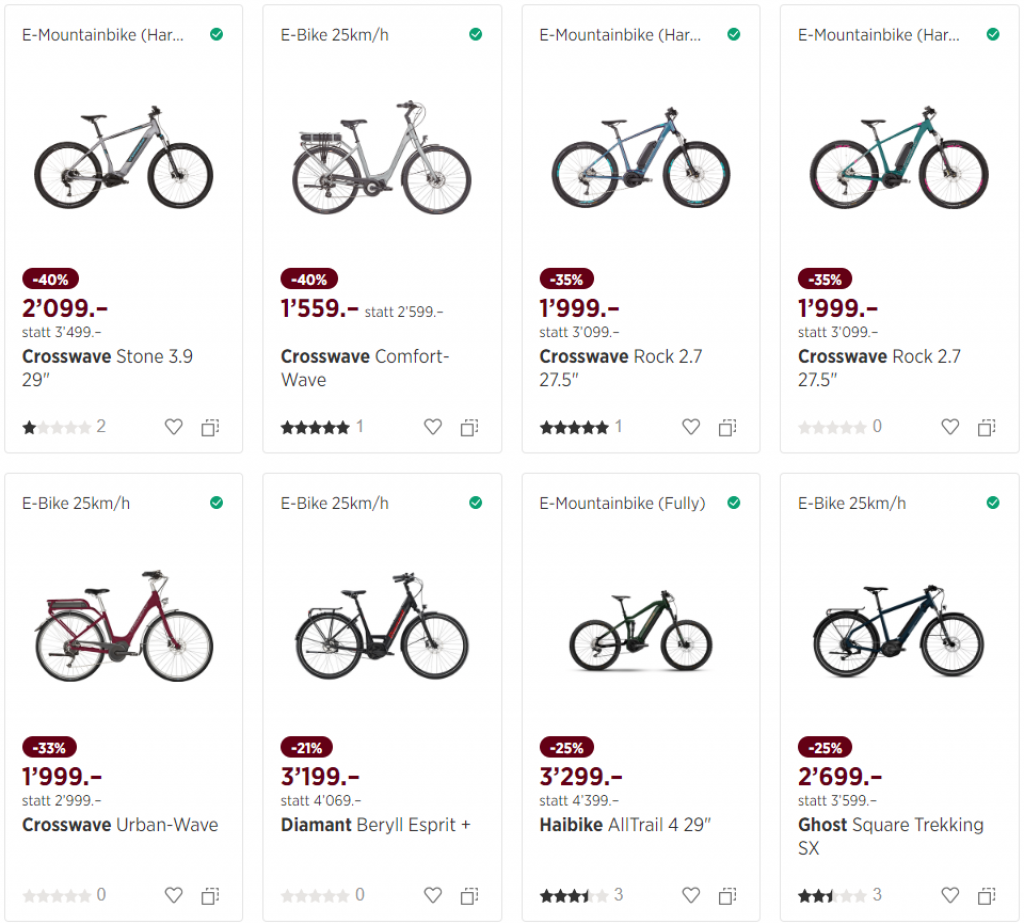Click Ghost Square Trekking SX title
1024x924 pixels.
(x=890, y=836)
